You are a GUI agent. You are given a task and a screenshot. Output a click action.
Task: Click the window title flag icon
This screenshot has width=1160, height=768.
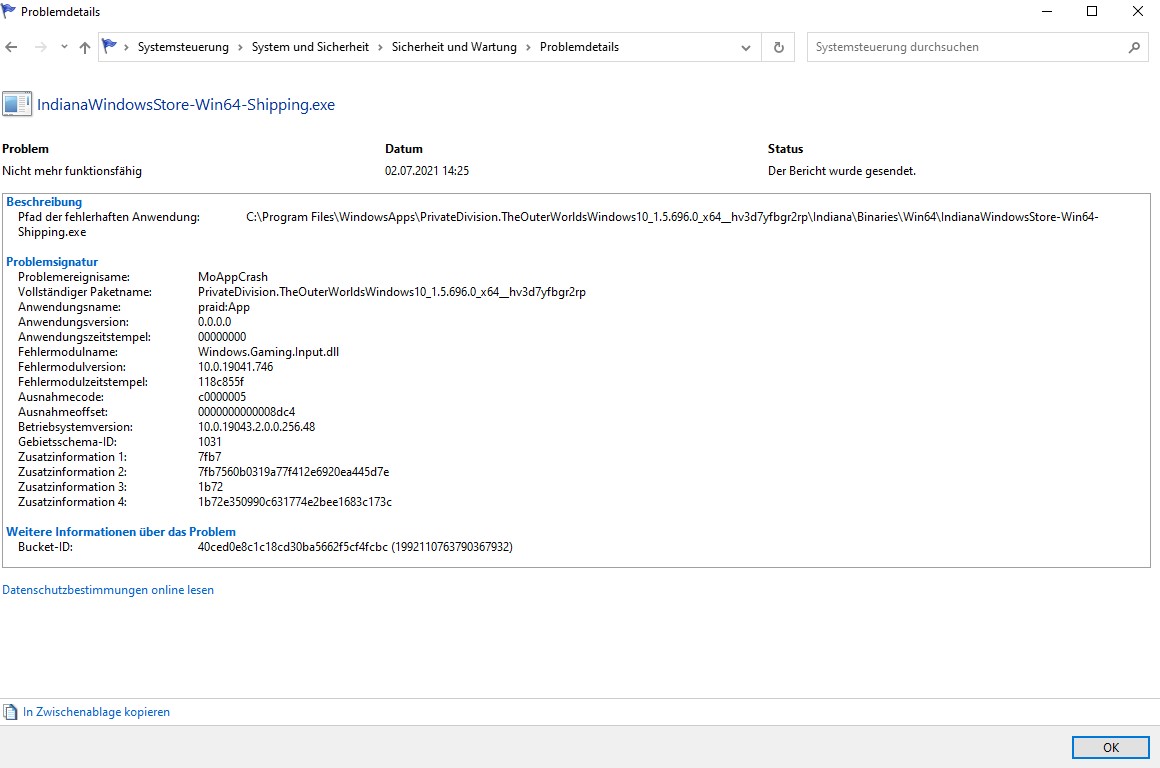9,11
